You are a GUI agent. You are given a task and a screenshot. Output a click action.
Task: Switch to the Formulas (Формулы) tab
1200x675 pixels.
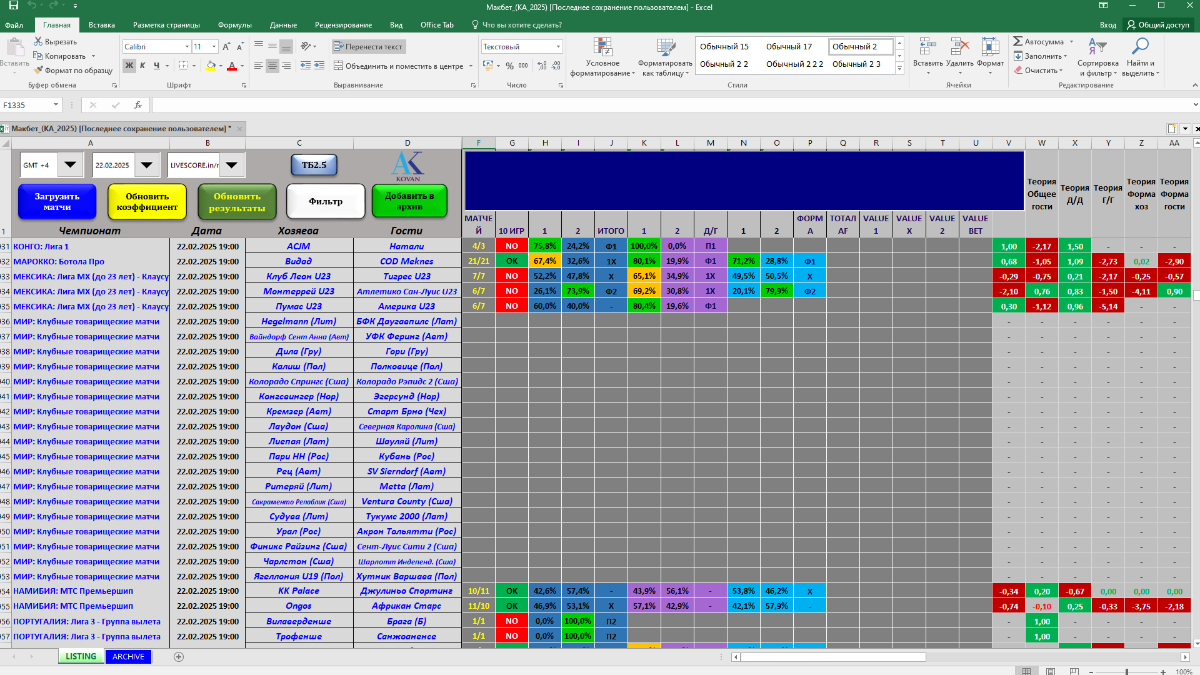pos(235,24)
